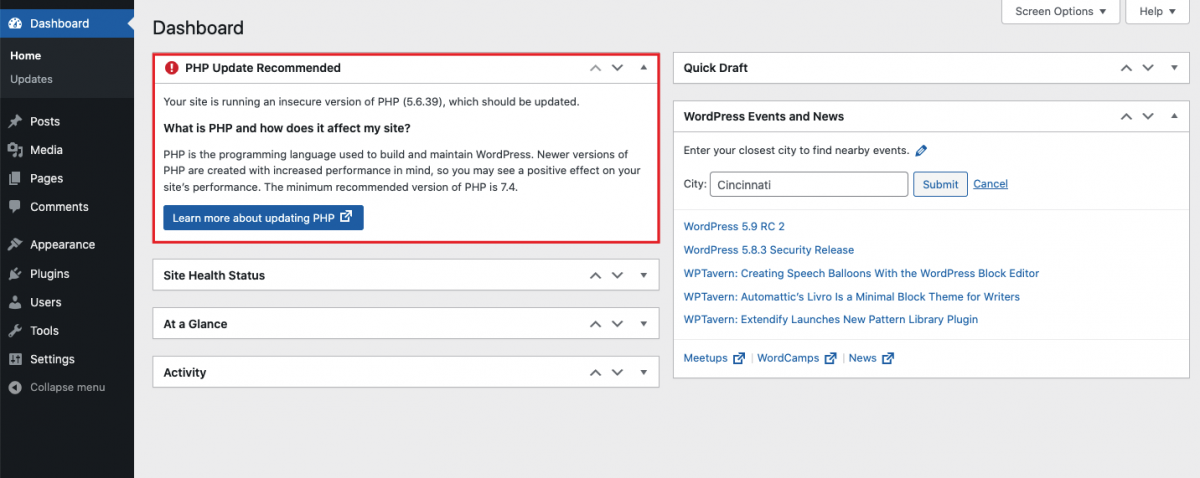Screen dimensions: 1200x478
Task: Click Learn more about updating PHP button
Action: click(x=263, y=217)
